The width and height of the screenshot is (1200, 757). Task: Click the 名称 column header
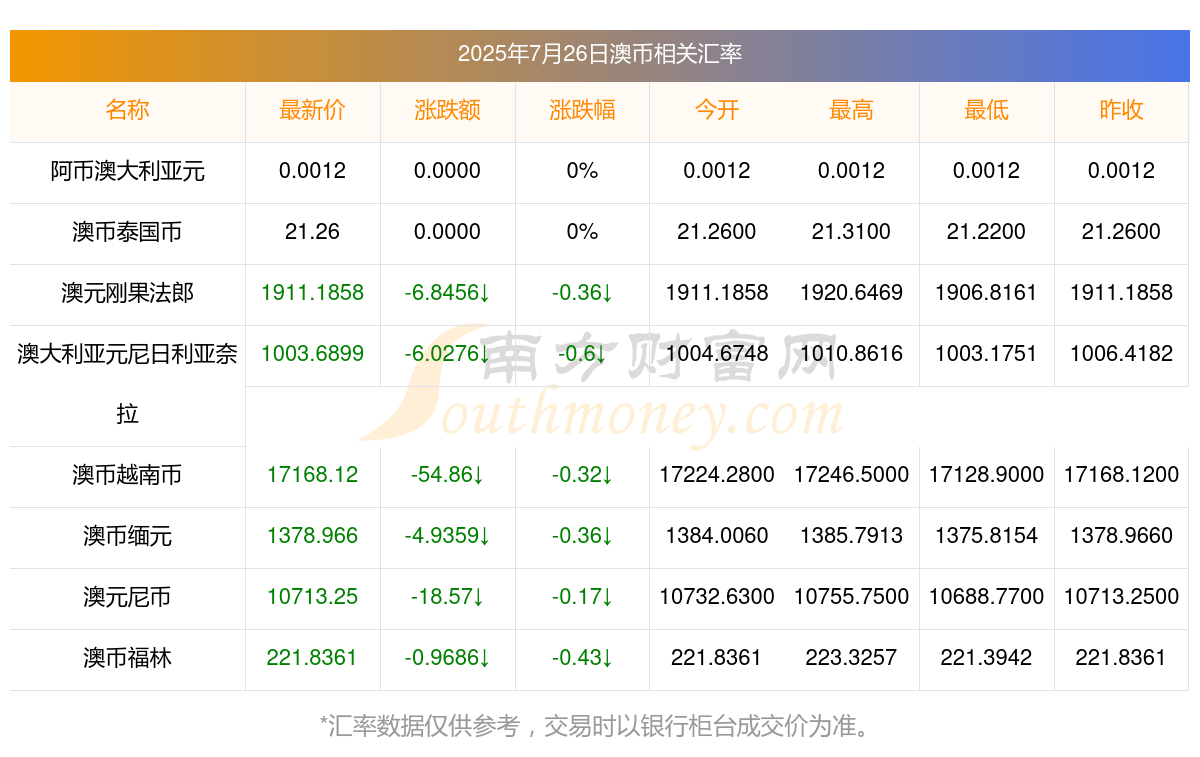pos(127,110)
